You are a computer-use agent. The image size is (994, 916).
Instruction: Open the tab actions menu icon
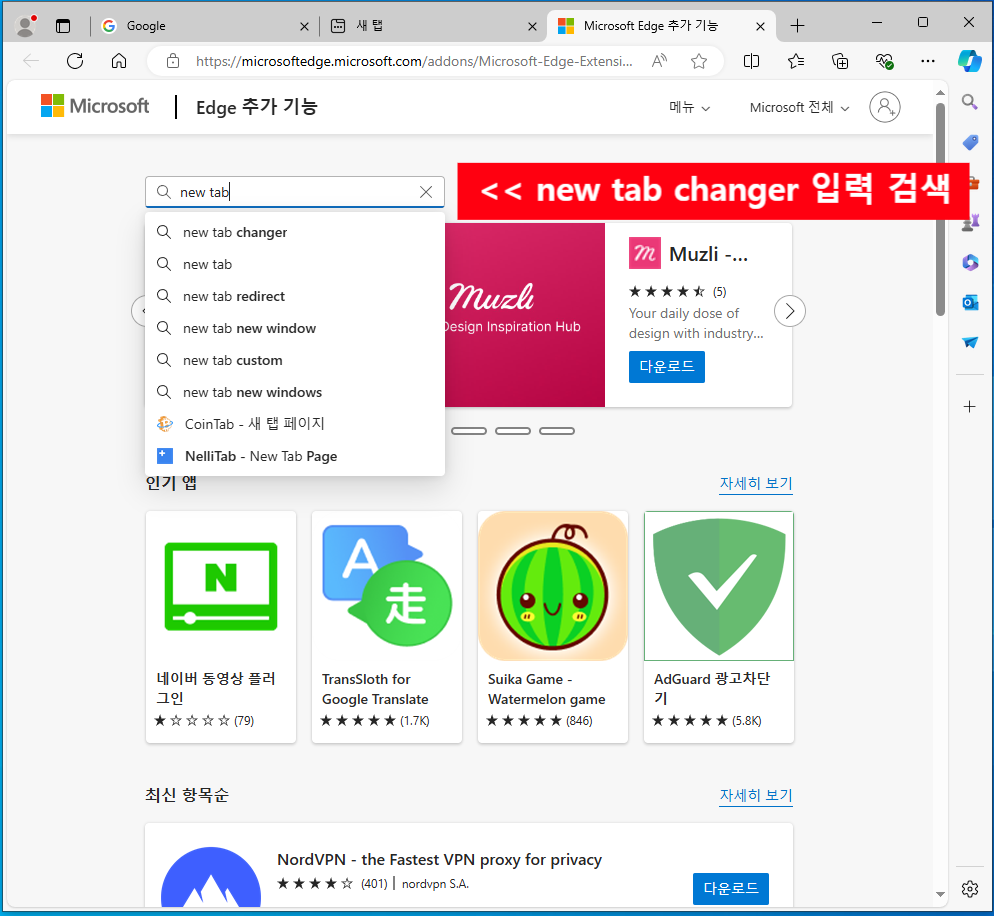(63, 26)
